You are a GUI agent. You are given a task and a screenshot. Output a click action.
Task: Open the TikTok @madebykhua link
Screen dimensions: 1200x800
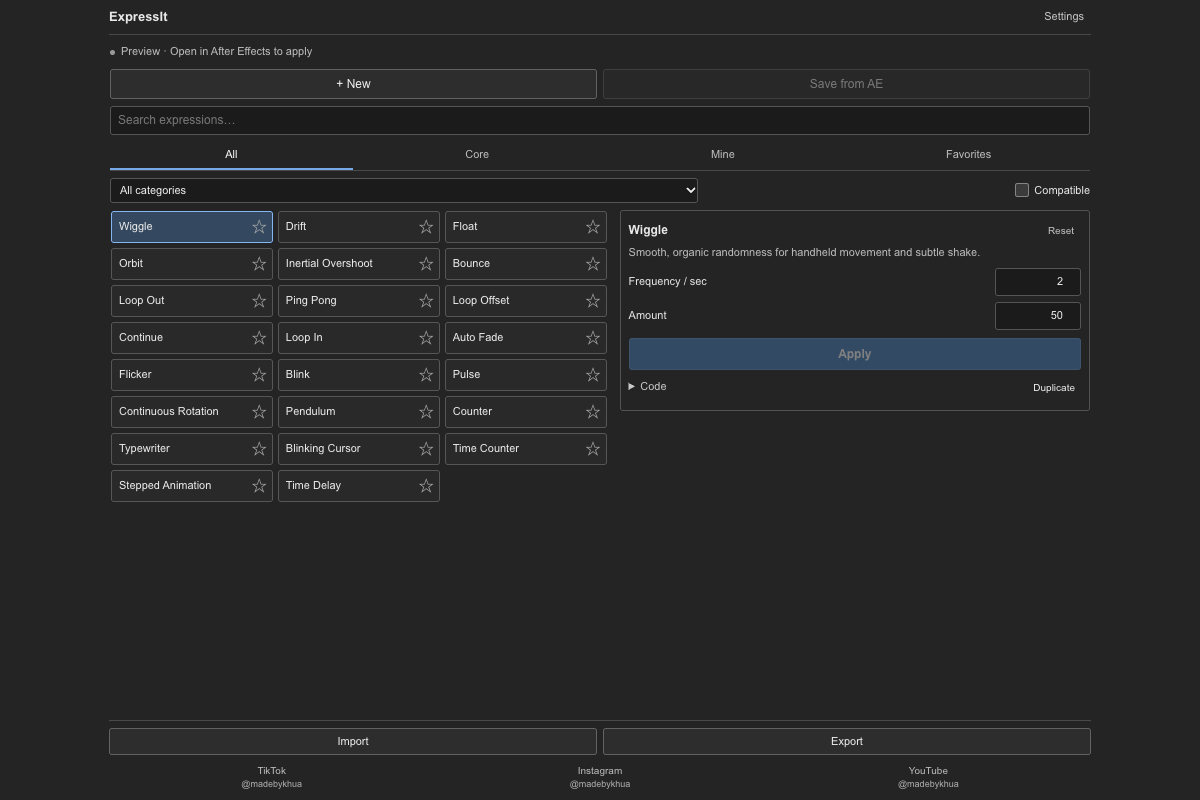point(271,777)
